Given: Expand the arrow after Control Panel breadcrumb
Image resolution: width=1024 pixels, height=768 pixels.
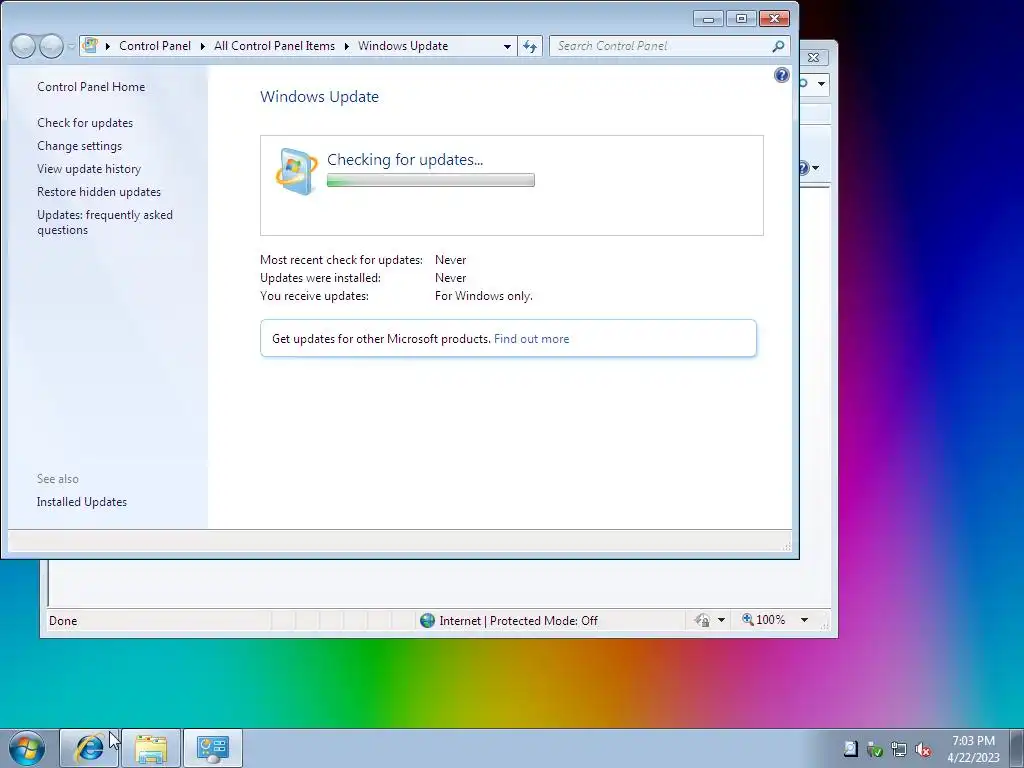Looking at the screenshot, I should [x=202, y=46].
